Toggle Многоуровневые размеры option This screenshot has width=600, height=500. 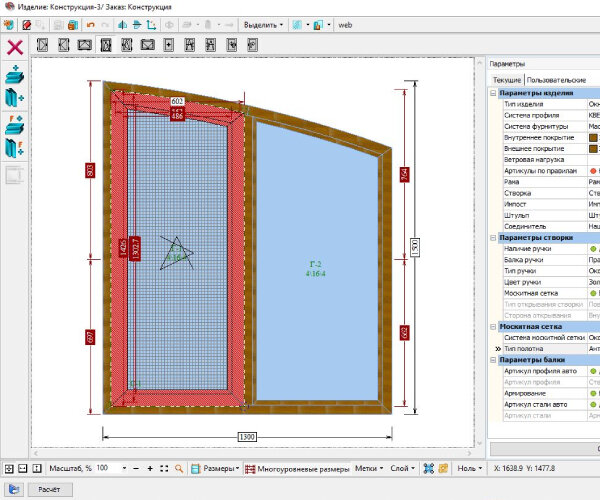click(x=297, y=469)
